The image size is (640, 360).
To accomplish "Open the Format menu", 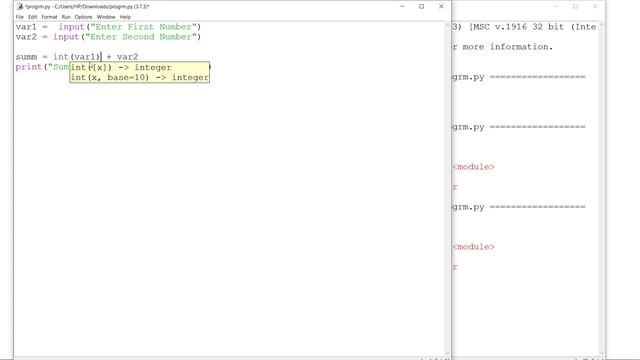I will pyautogui.click(x=49, y=17).
